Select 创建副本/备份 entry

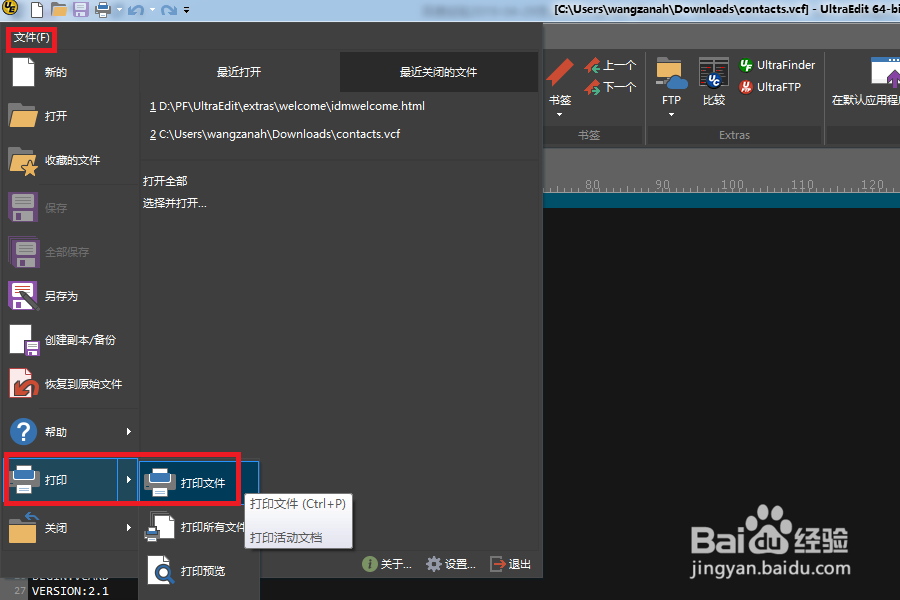point(70,340)
